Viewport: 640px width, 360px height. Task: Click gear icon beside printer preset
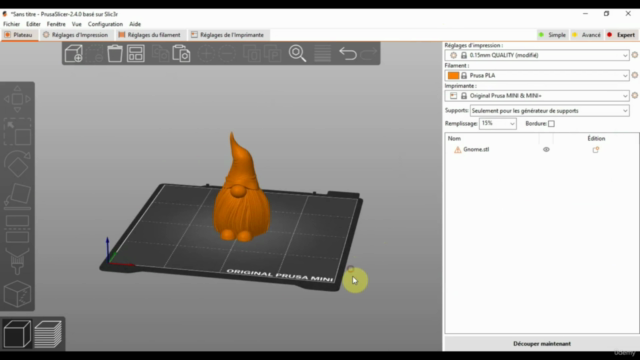tap(635, 96)
